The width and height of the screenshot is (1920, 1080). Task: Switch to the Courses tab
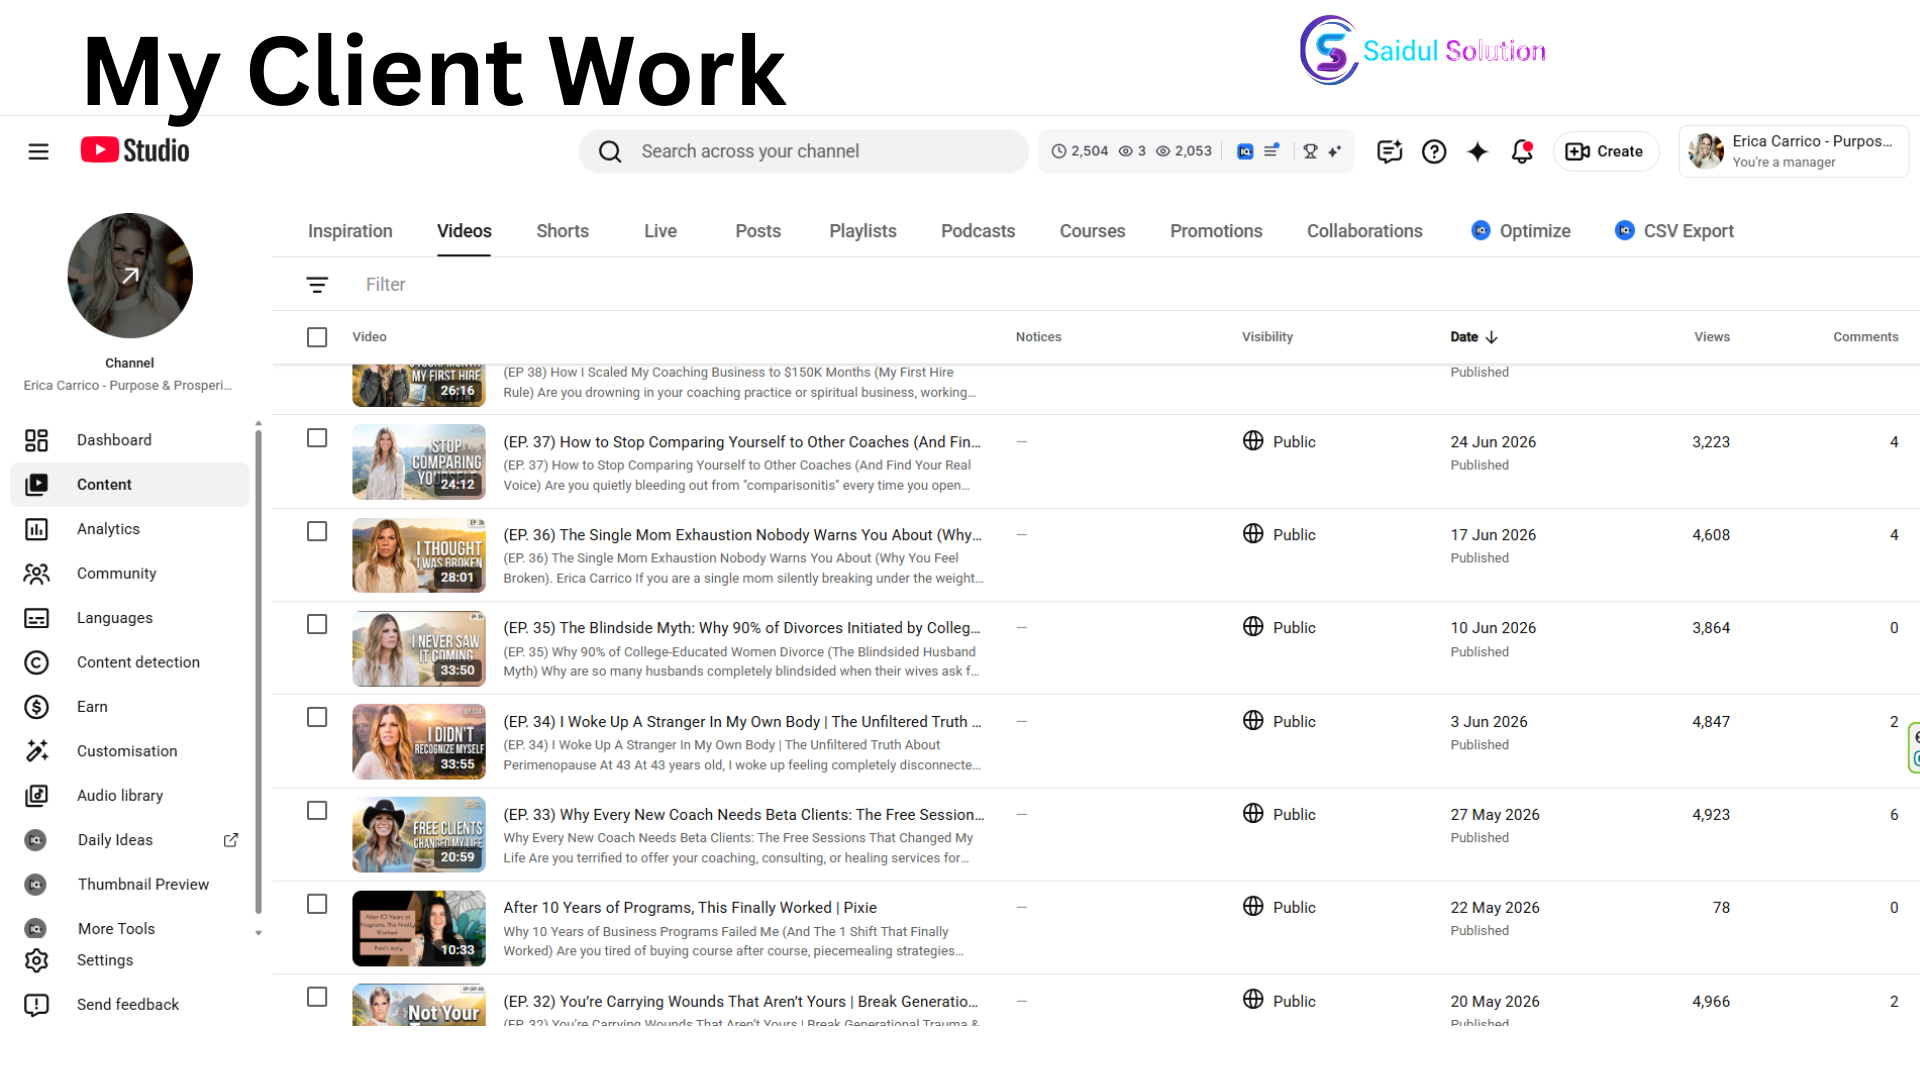[x=1092, y=231]
